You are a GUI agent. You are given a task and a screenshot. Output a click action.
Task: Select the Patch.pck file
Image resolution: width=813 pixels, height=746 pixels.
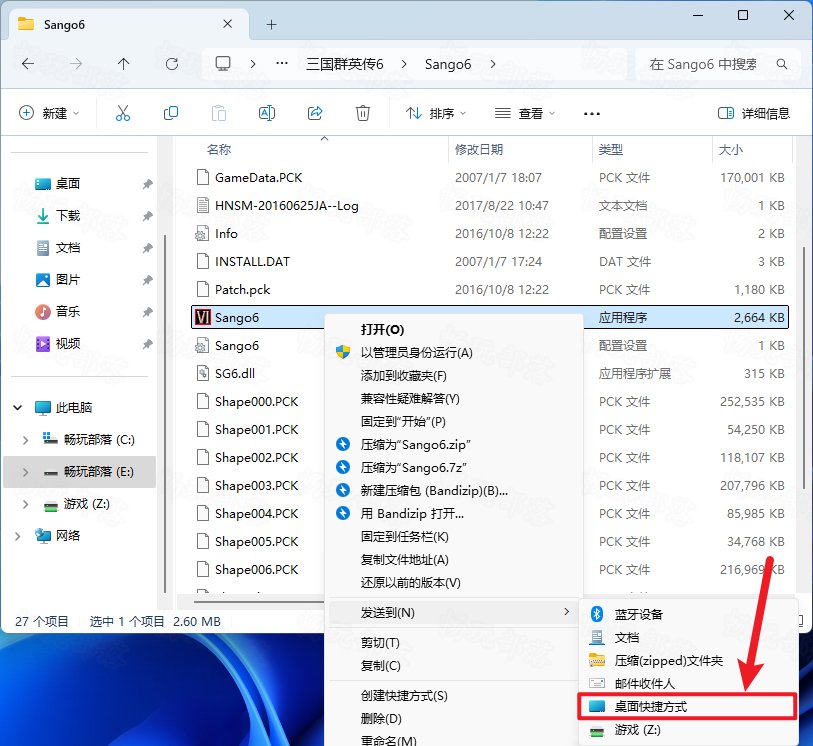pyautogui.click(x=490, y=289)
